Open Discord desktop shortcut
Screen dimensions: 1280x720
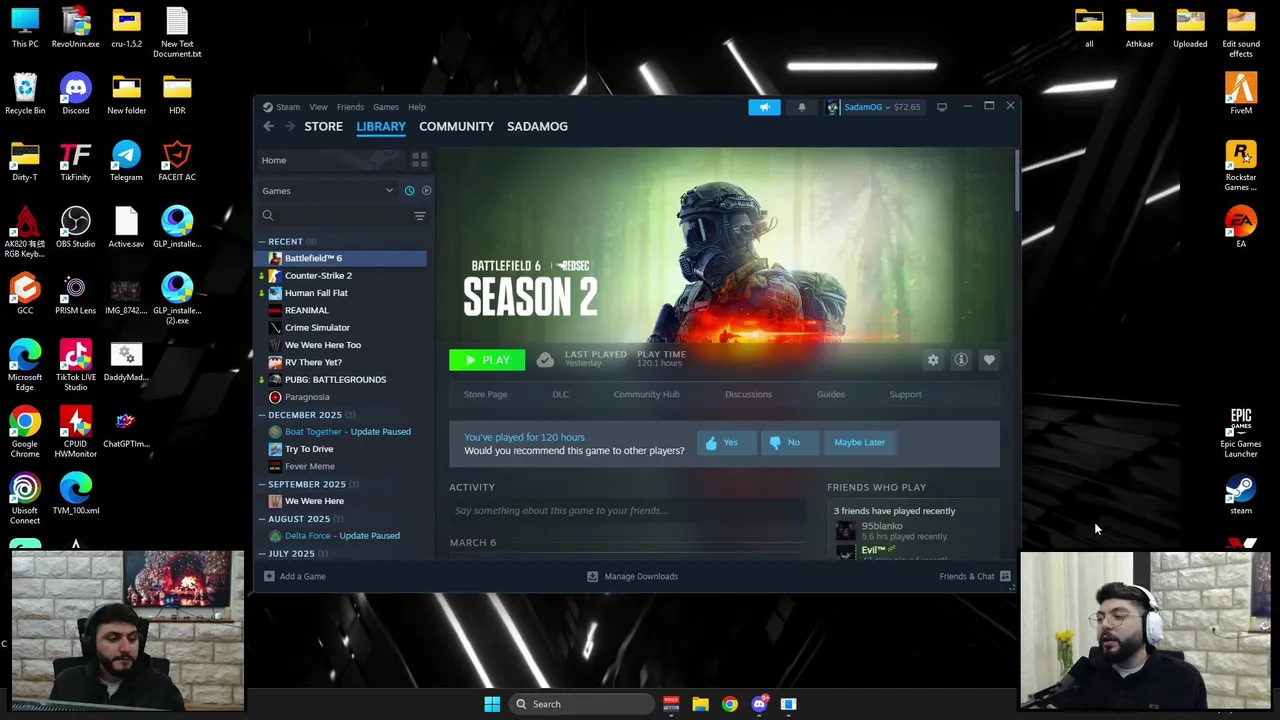(x=76, y=94)
